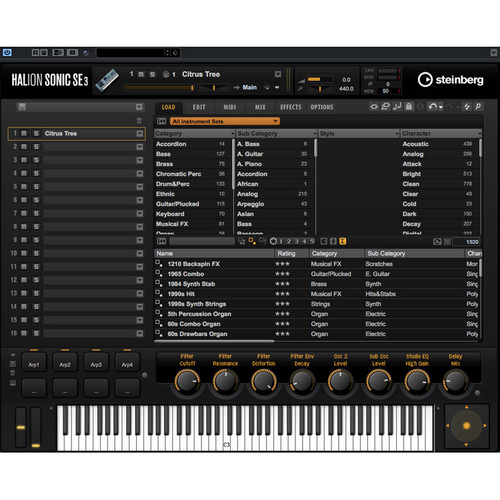Switch to the OPTIONS tab
Image resolution: width=500 pixels, height=500 pixels.
(x=322, y=107)
